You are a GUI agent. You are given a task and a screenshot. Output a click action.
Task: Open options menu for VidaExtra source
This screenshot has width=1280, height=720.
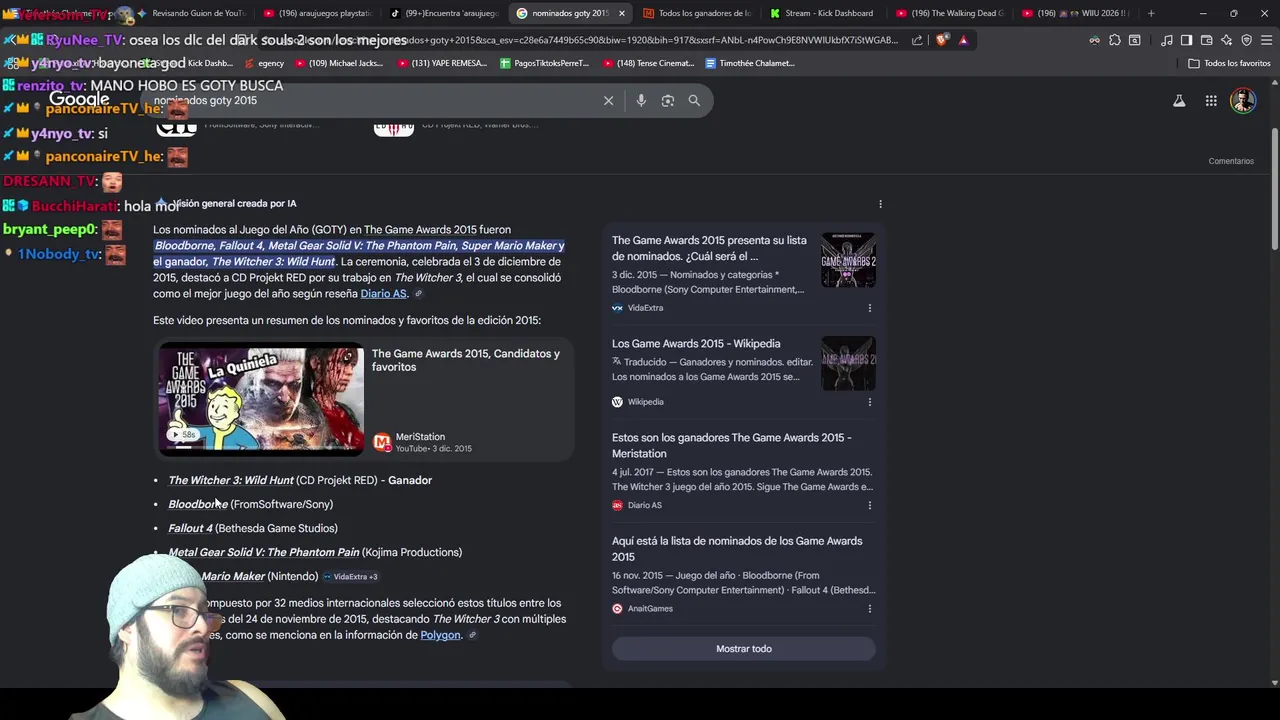coord(869,308)
